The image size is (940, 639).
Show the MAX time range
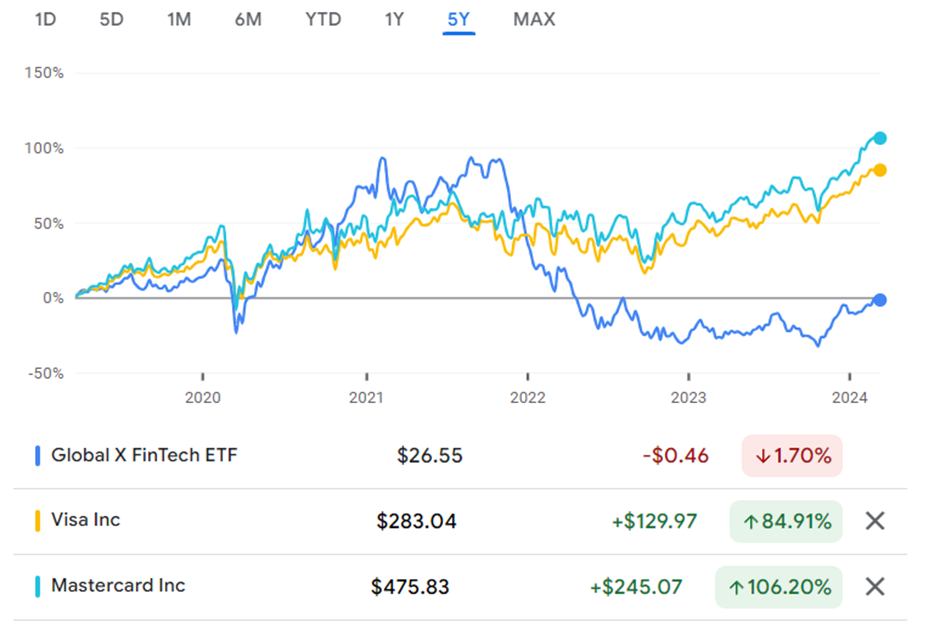point(534,19)
